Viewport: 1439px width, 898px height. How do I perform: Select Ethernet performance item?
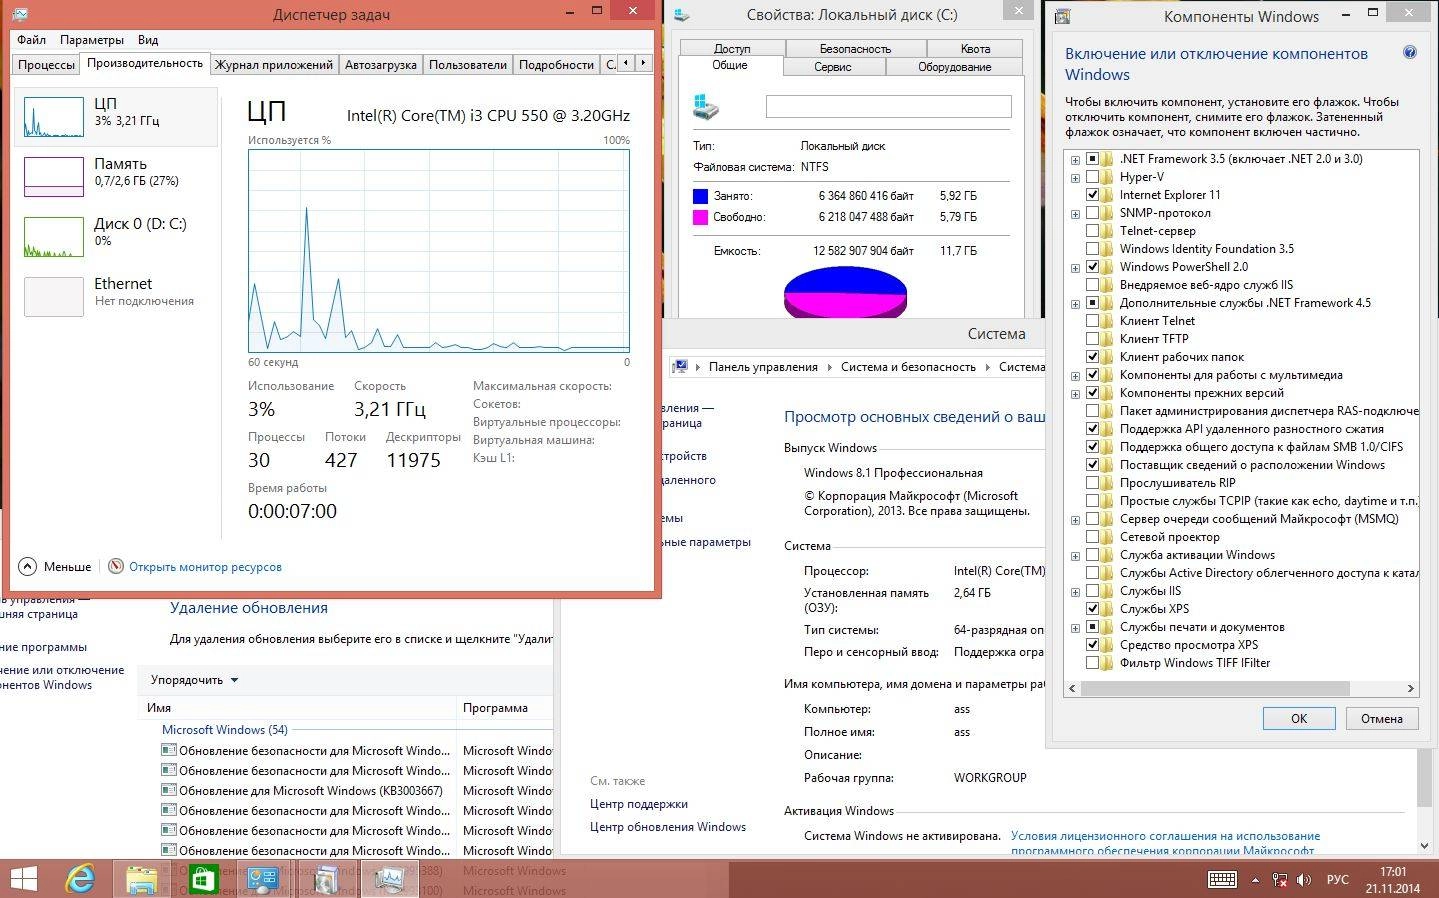click(x=116, y=297)
